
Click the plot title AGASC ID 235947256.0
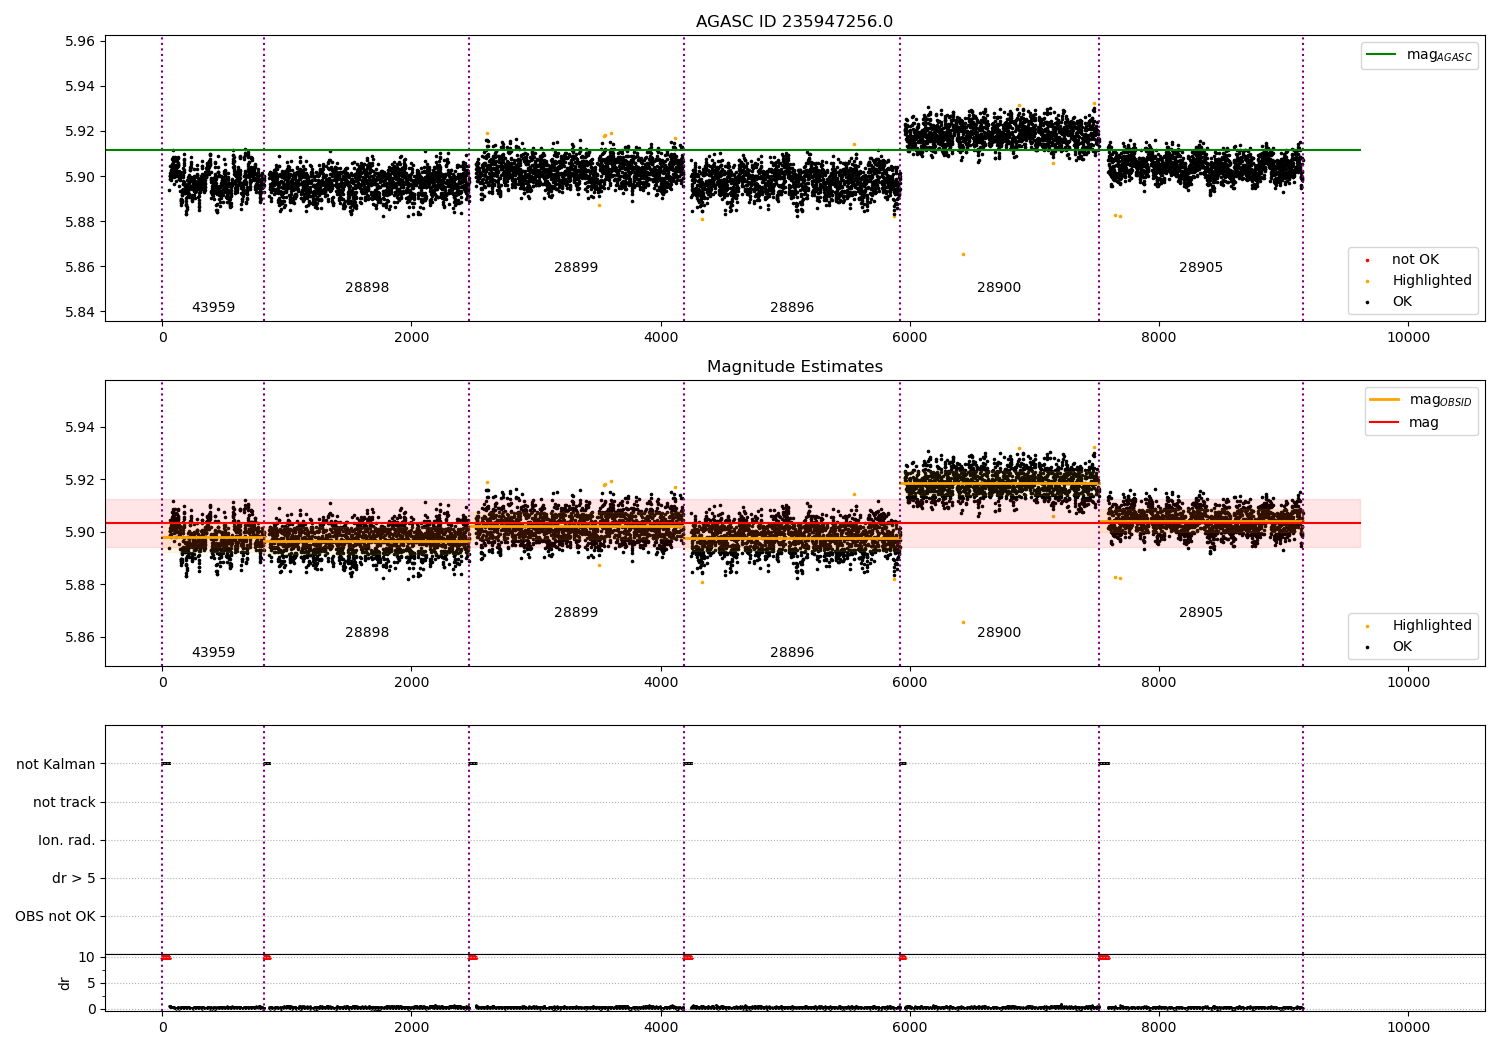[x=794, y=22]
